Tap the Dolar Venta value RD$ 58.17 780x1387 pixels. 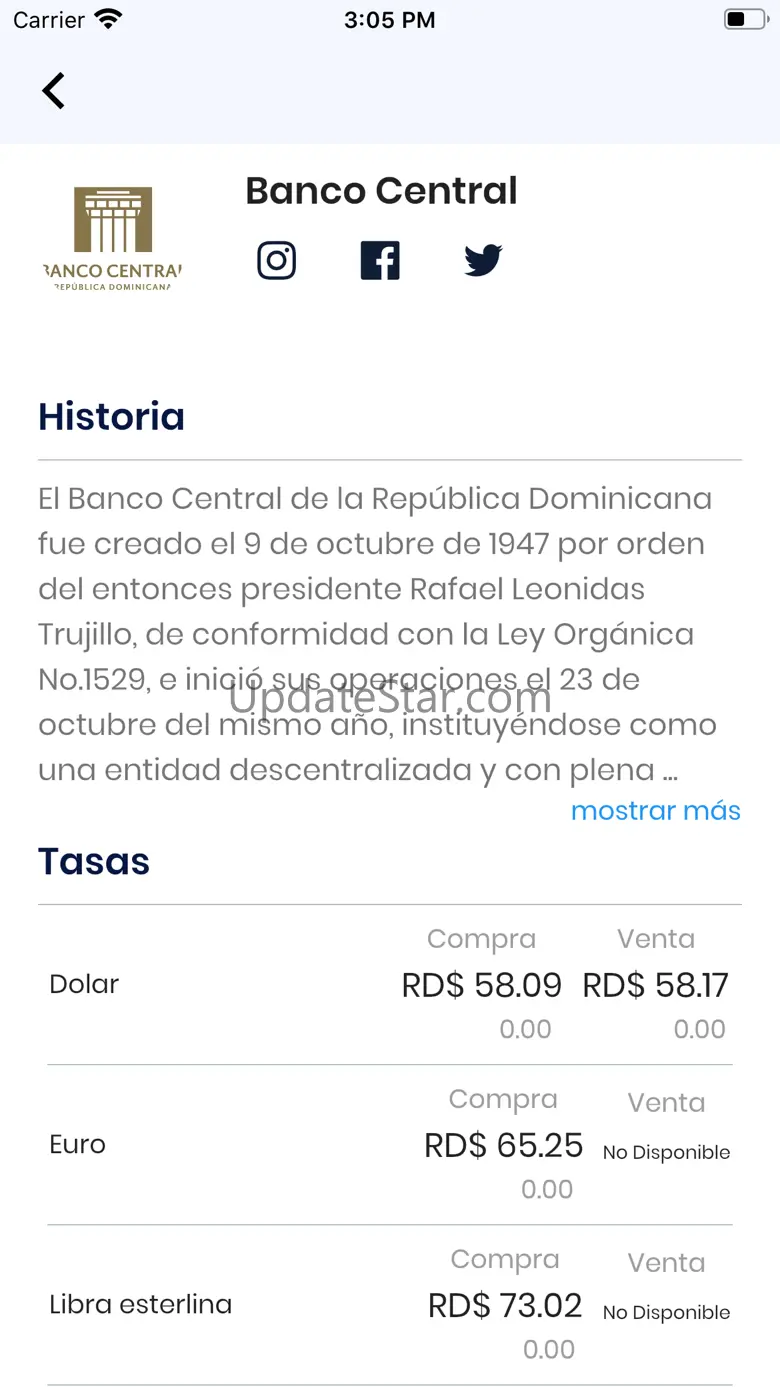655,985
